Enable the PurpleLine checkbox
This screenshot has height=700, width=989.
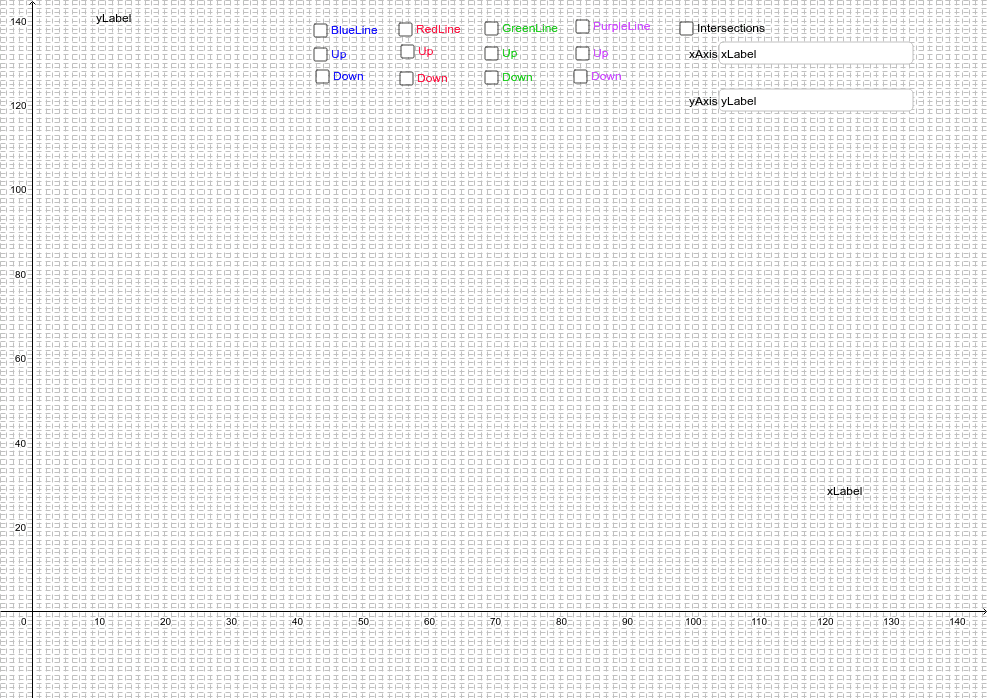(x=583, y=26)
